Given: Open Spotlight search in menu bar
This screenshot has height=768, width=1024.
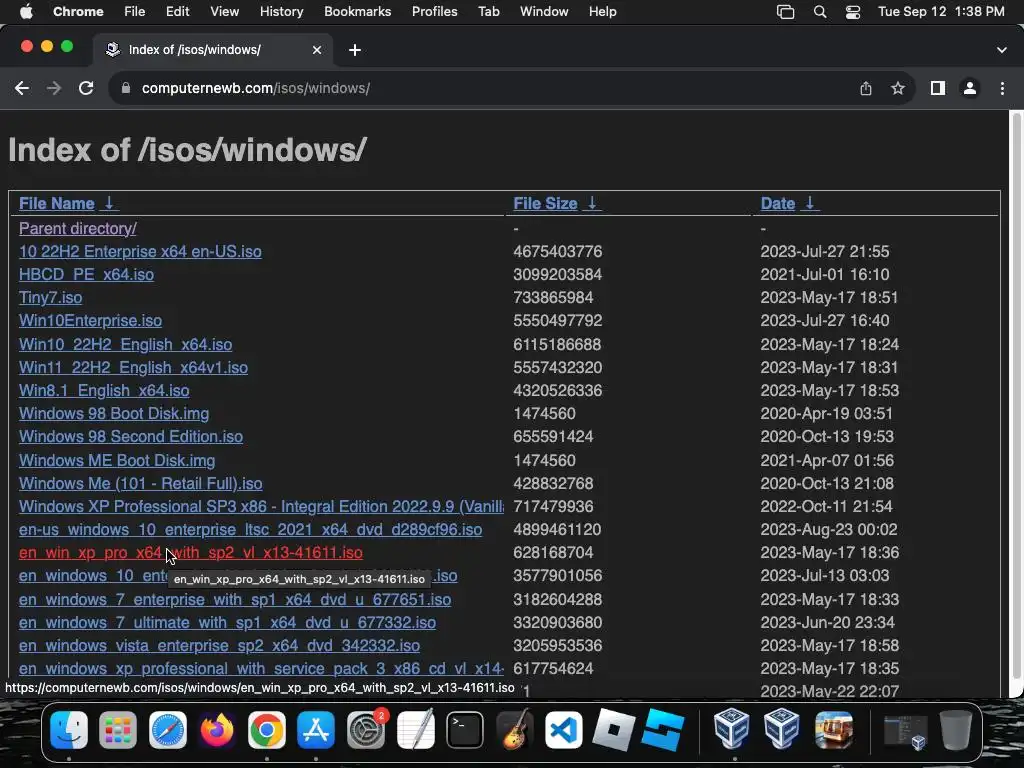Looking at the screenshot, I should tap(820, 12).
